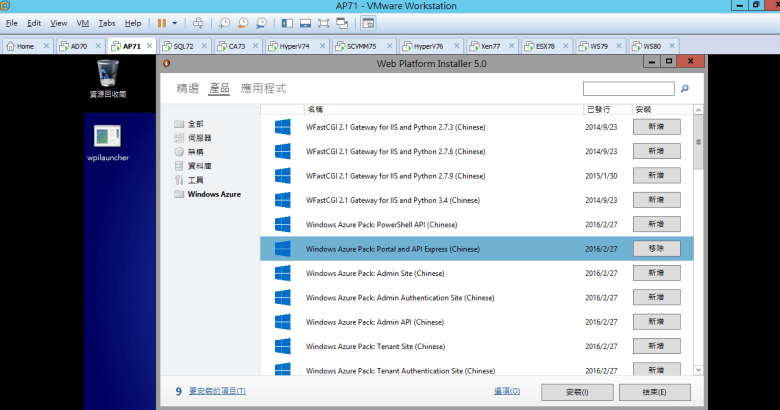The image size is (780, 410).
Task: Click the take snapshot clock icon
Action: [225, 22]
